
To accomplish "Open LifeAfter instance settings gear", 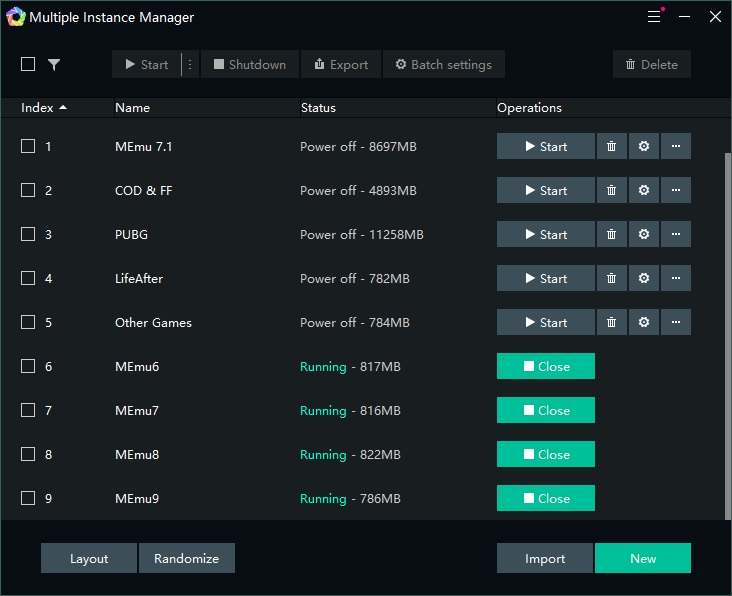I will tap(643, 279).
